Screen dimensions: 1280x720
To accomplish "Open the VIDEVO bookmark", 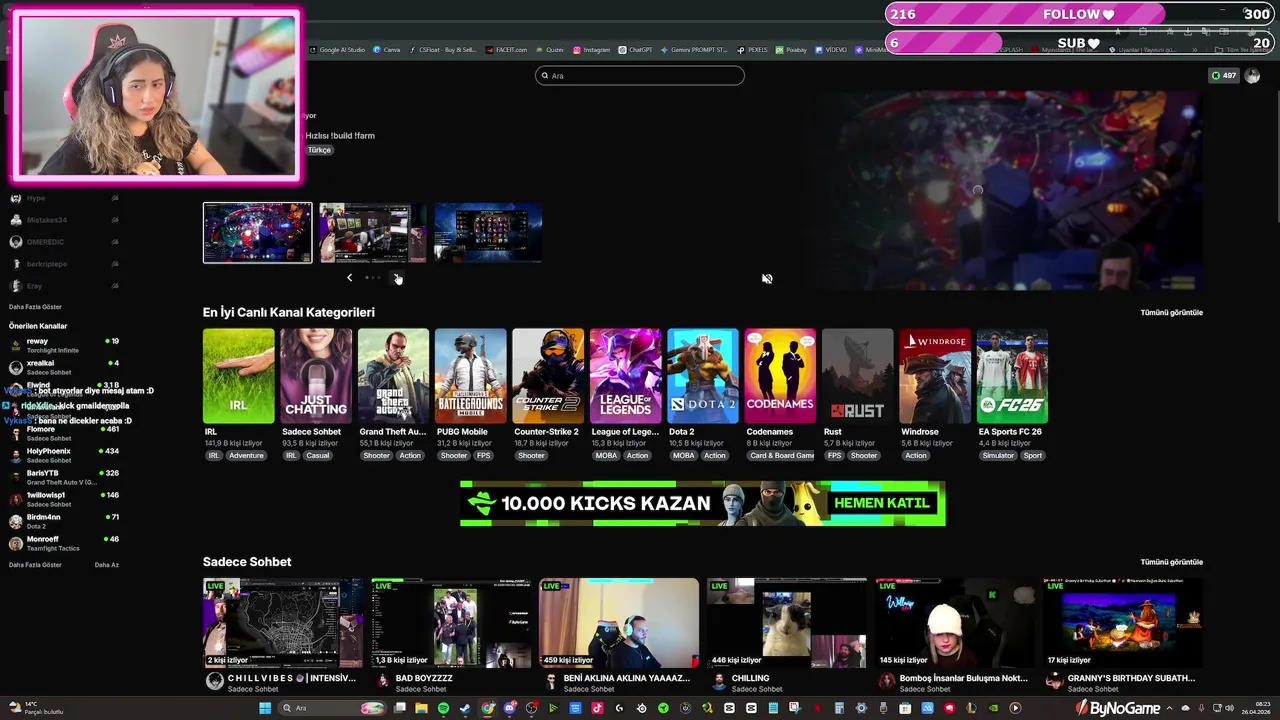I will coord(831,49).
